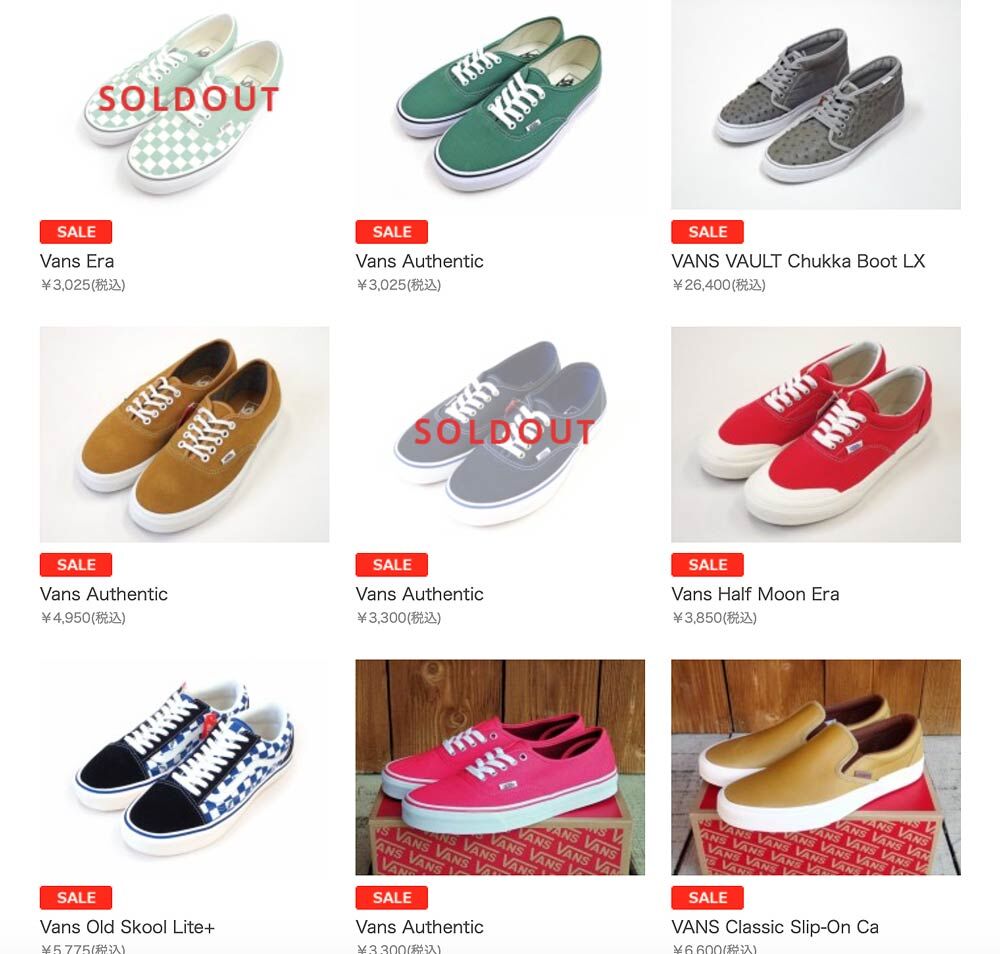The image size is (1000, 954).
Task: Click the Vans Era product title
Action: tap(77, 261)
